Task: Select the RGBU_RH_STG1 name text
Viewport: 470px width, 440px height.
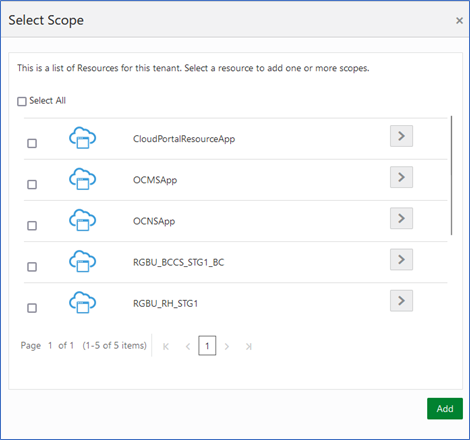Action: (x=165, y=304)
